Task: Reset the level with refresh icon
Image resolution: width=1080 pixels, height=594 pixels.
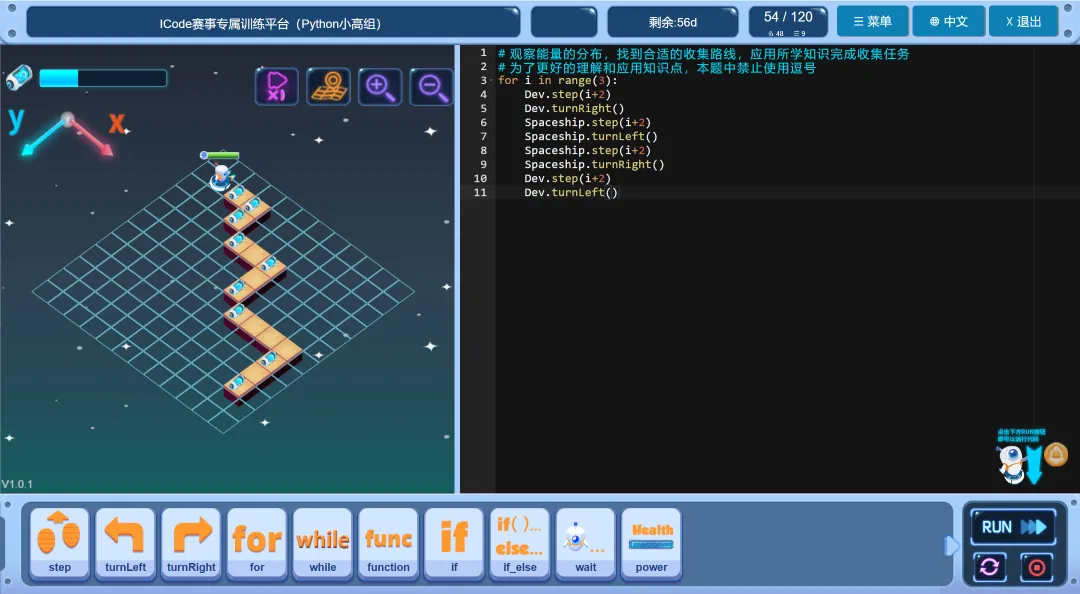Action: point(990,567)
